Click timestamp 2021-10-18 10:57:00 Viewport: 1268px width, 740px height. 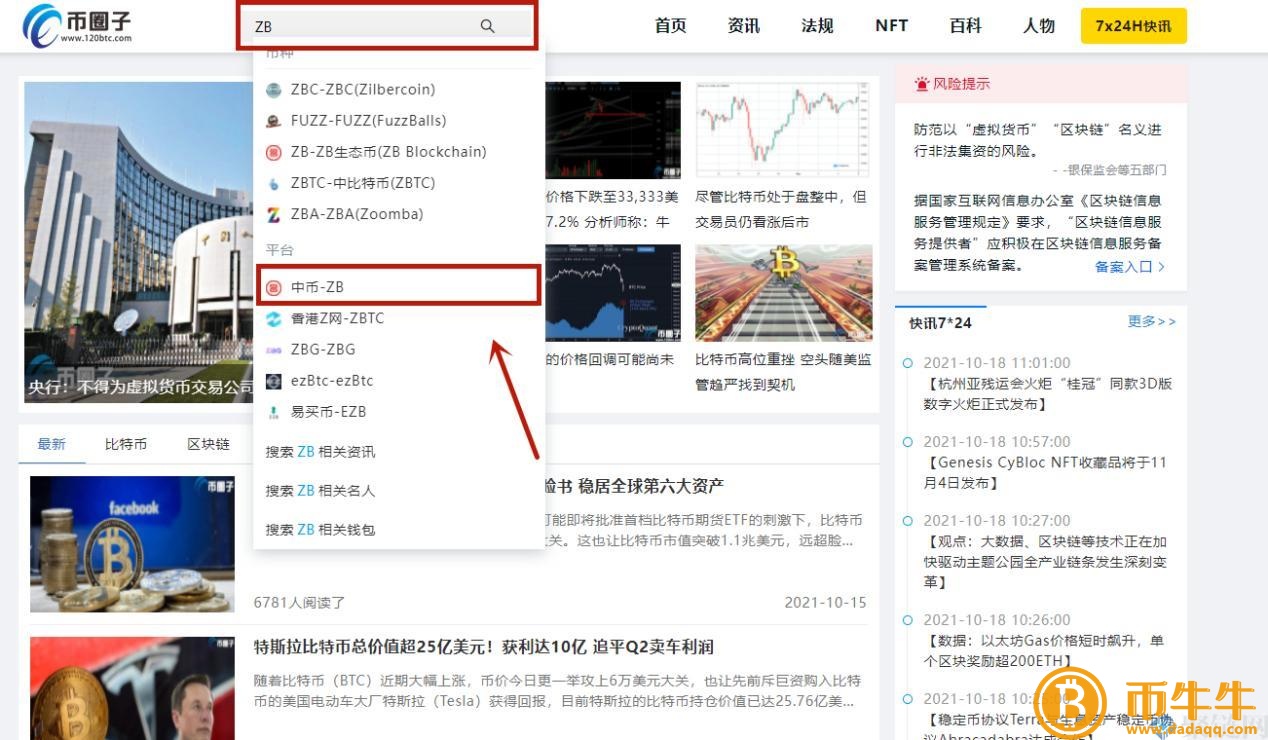pyautogui.click(x=996, y=442)
